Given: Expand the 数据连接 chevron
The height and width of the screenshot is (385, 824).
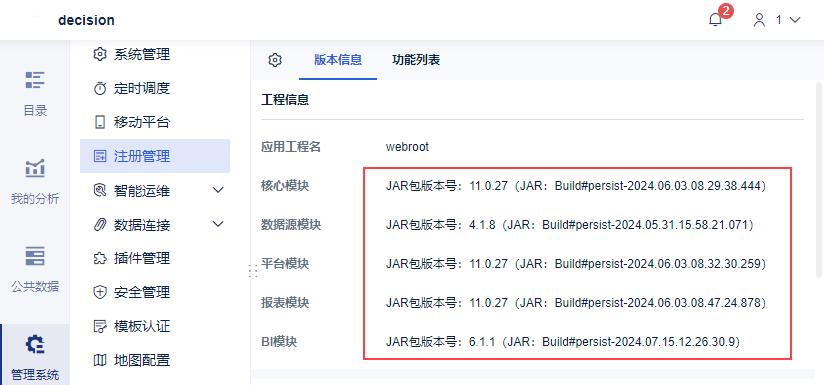Looking at the screenshot, I should pos(218,224).
